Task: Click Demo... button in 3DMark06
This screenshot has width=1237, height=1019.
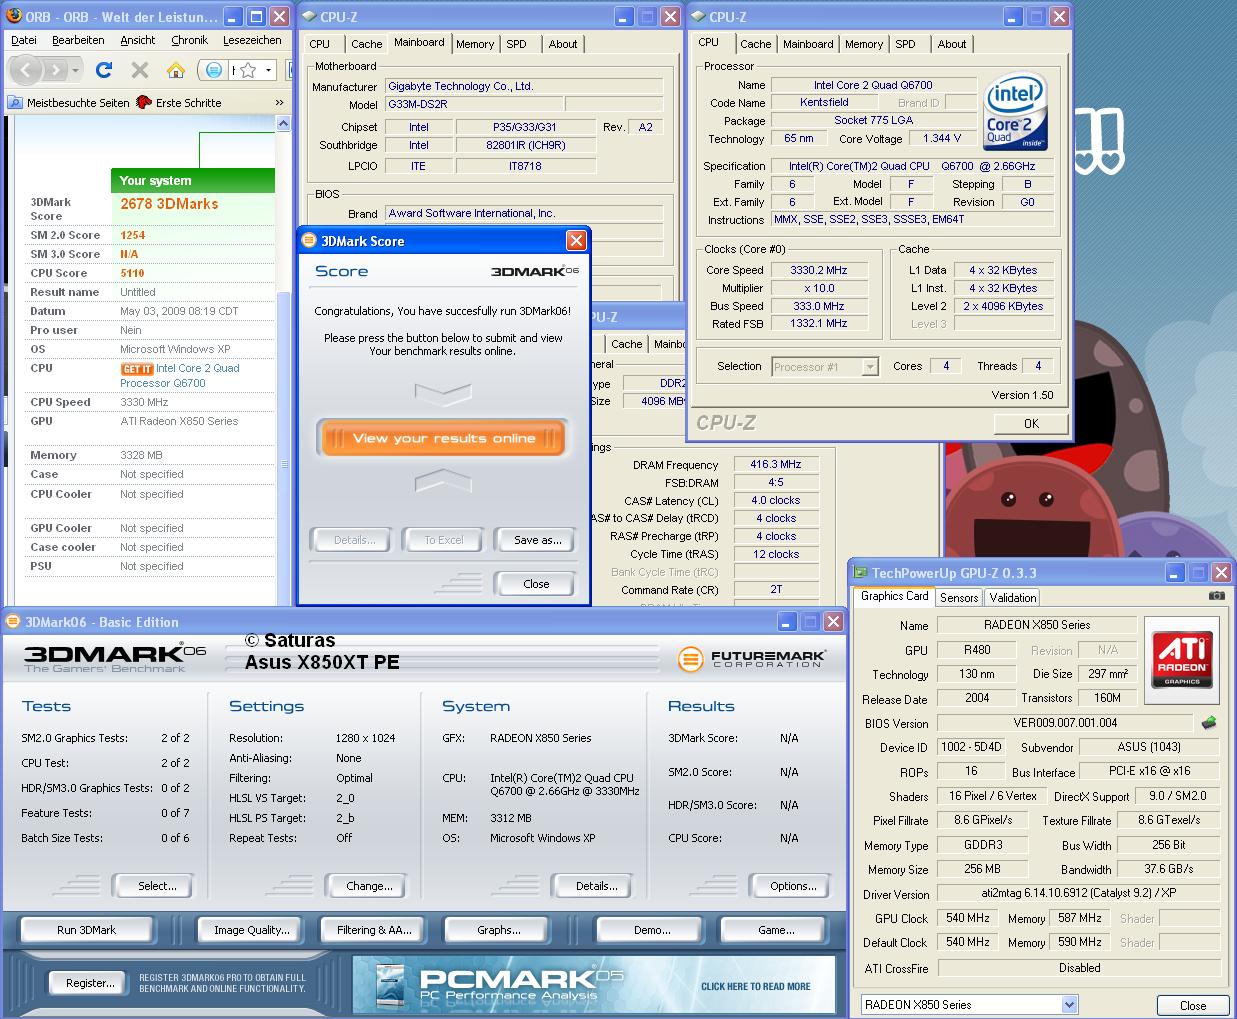Action: click(652, 930)
